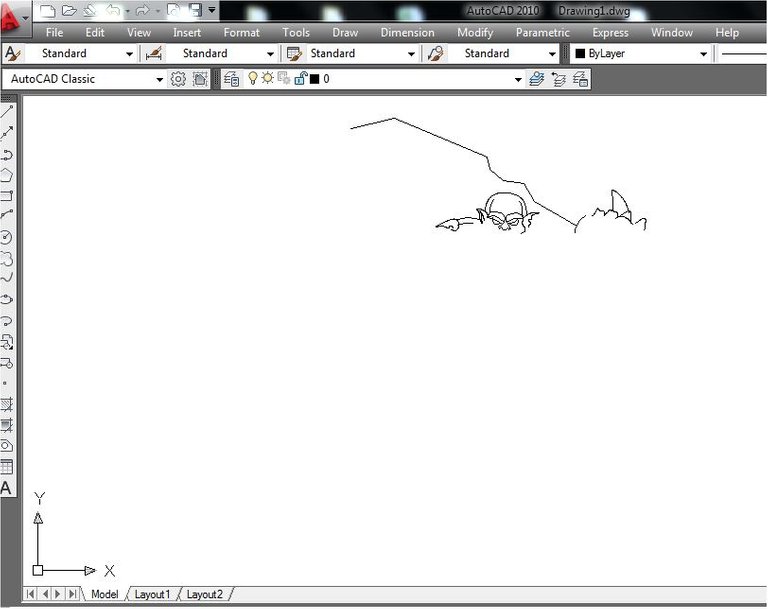The height and width of the screenshot is (609, 768).
Task: Open the Format menu
Action: click(241, 32)
